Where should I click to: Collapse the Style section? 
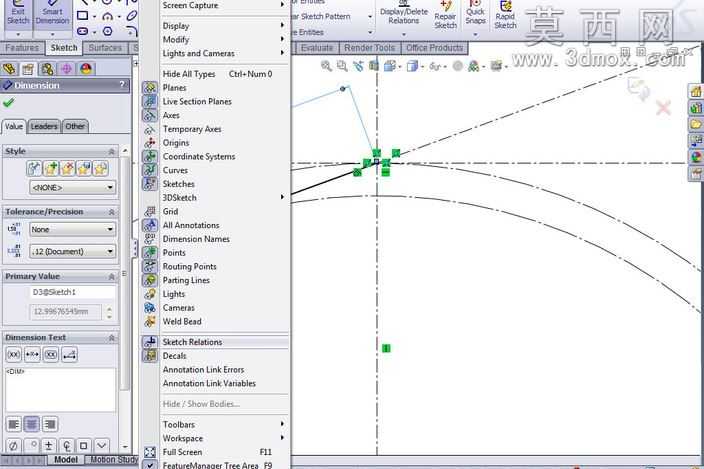tap(111, 151)
